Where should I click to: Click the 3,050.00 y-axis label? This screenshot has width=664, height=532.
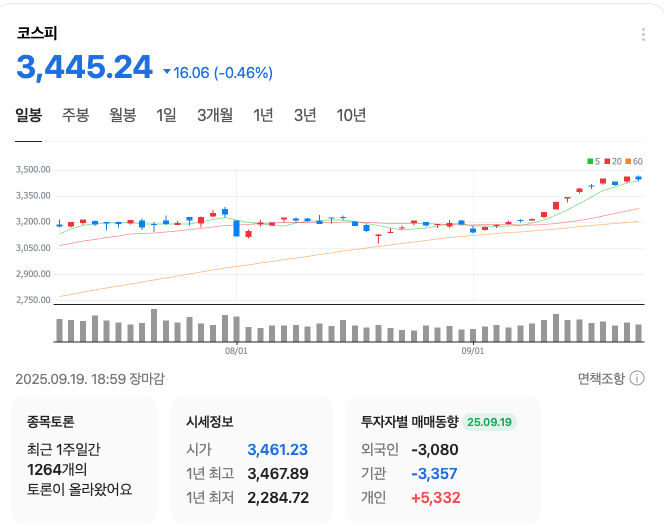coord(33,248)
